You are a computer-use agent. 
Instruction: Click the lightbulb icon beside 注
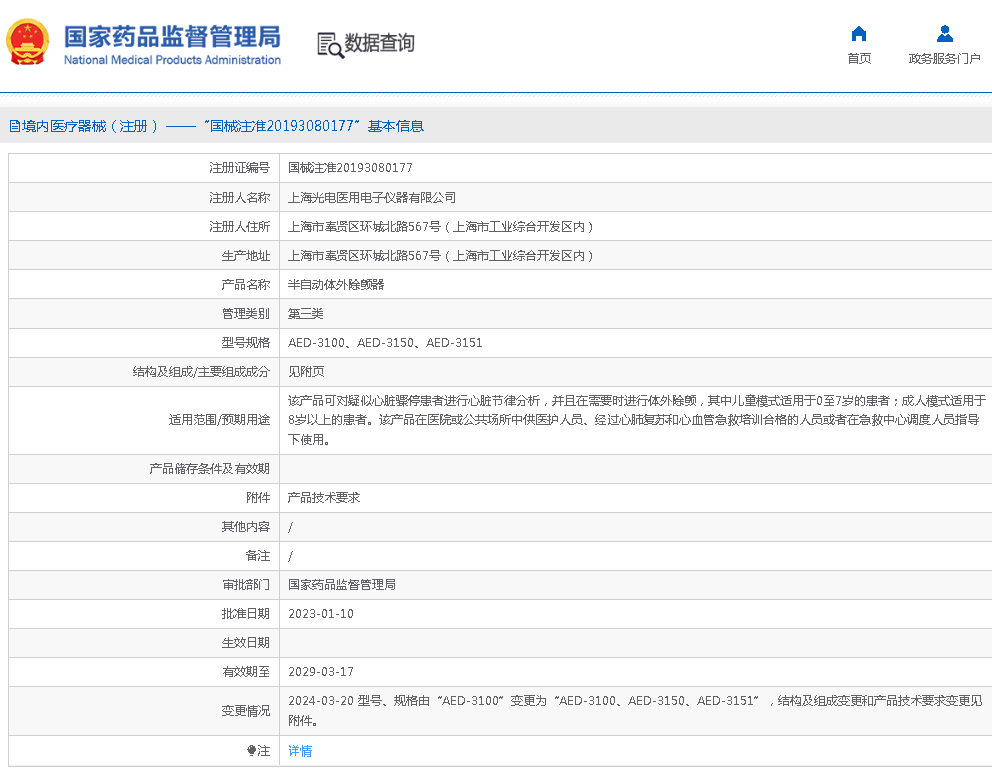pyautogui.click(x=251, y=751)
